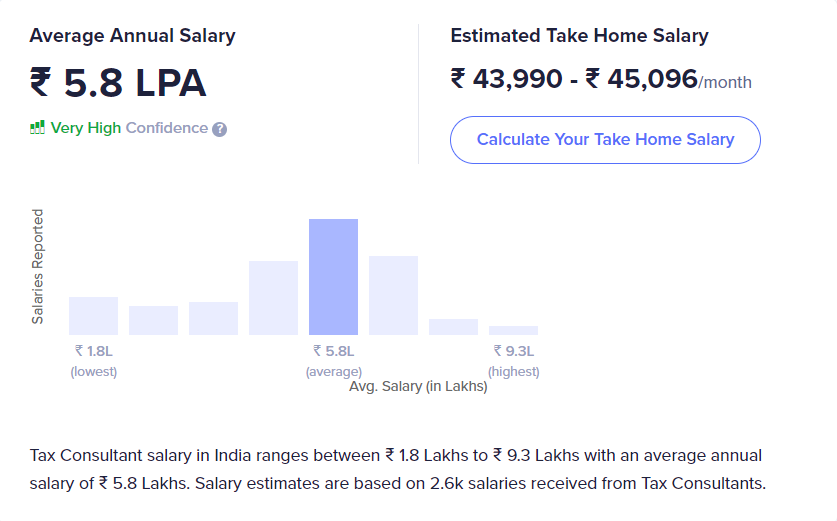The width and height of the screenshot is (837, 521).
Task: Click the second bar in the salary histogram
Action: pos(153,320)
